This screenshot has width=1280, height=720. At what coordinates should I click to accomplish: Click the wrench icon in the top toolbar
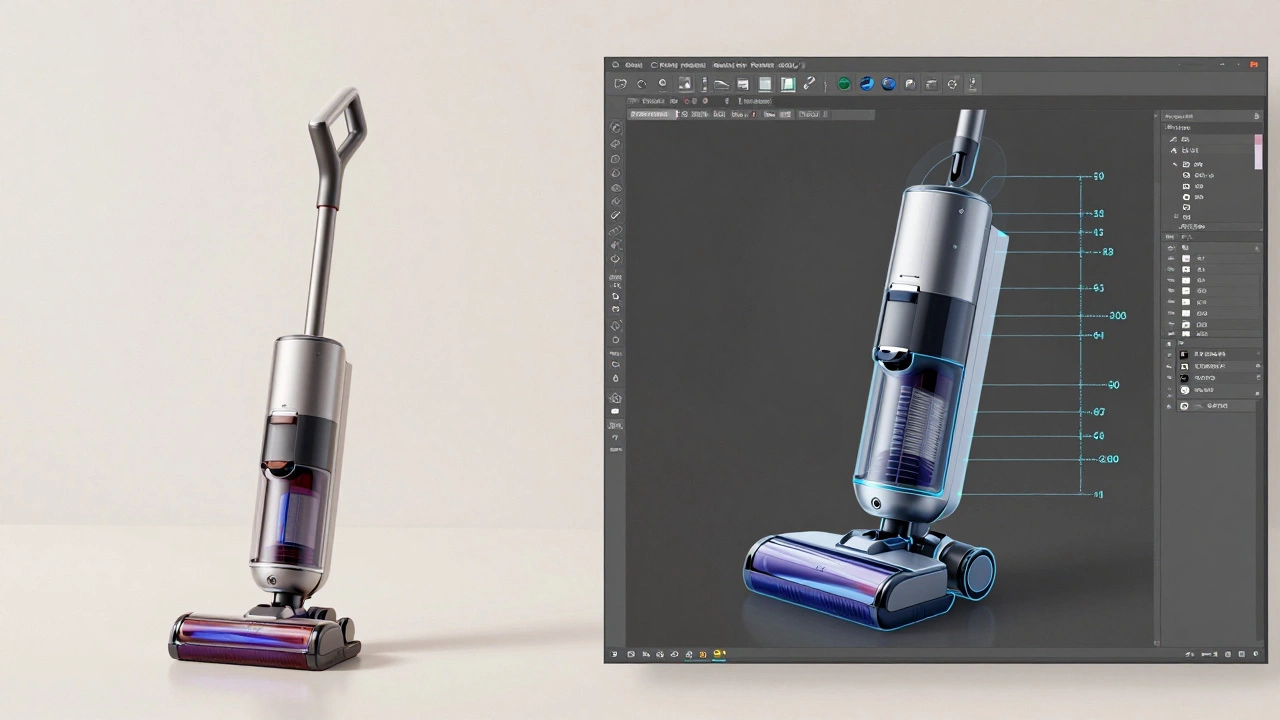[809, 84]
